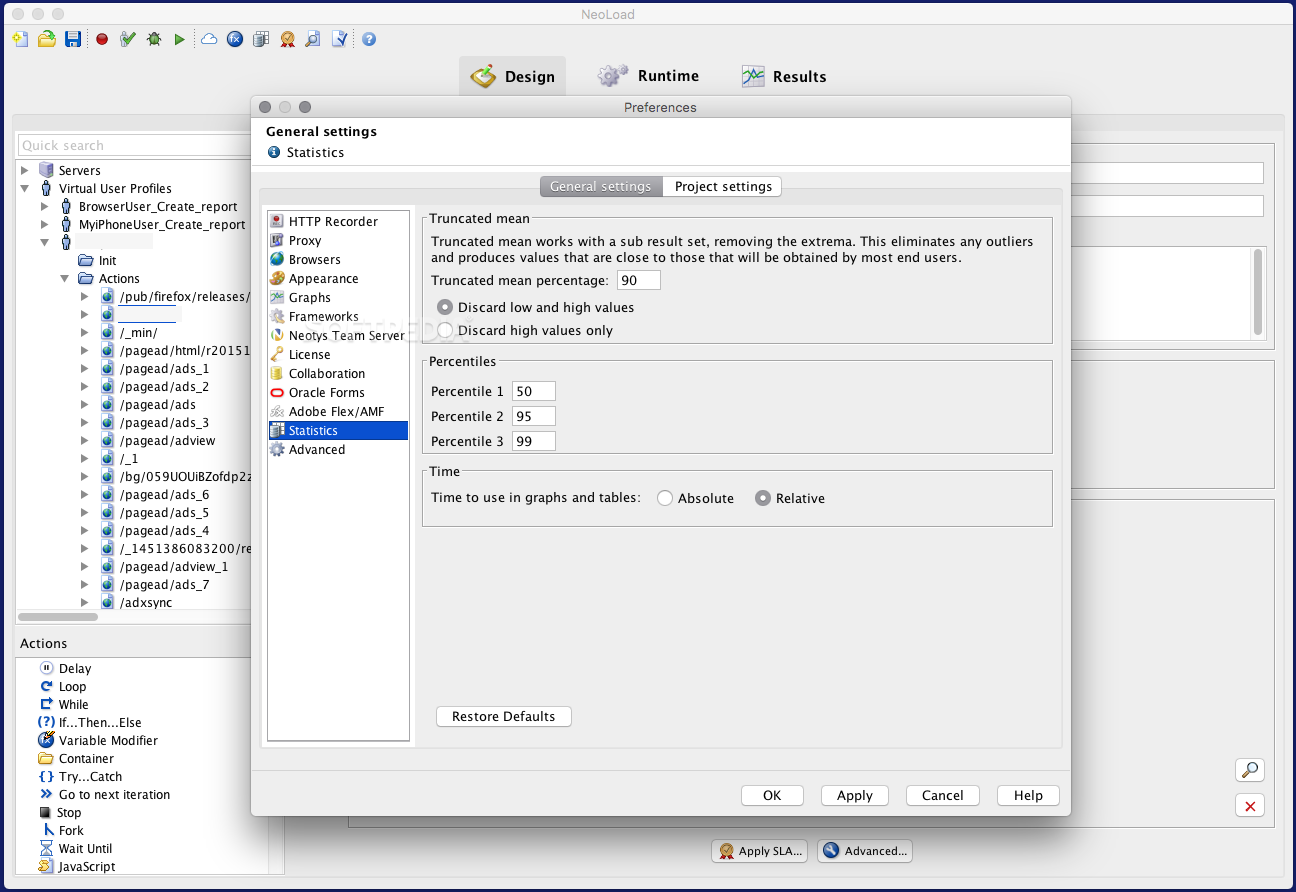Expand the /pagead/ads_1 request node
Viewport: 1296px width, 892px height.
click(85, 368)
